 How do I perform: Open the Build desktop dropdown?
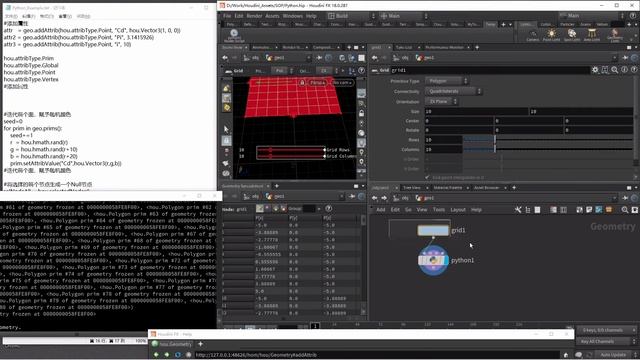click(351, 16)
